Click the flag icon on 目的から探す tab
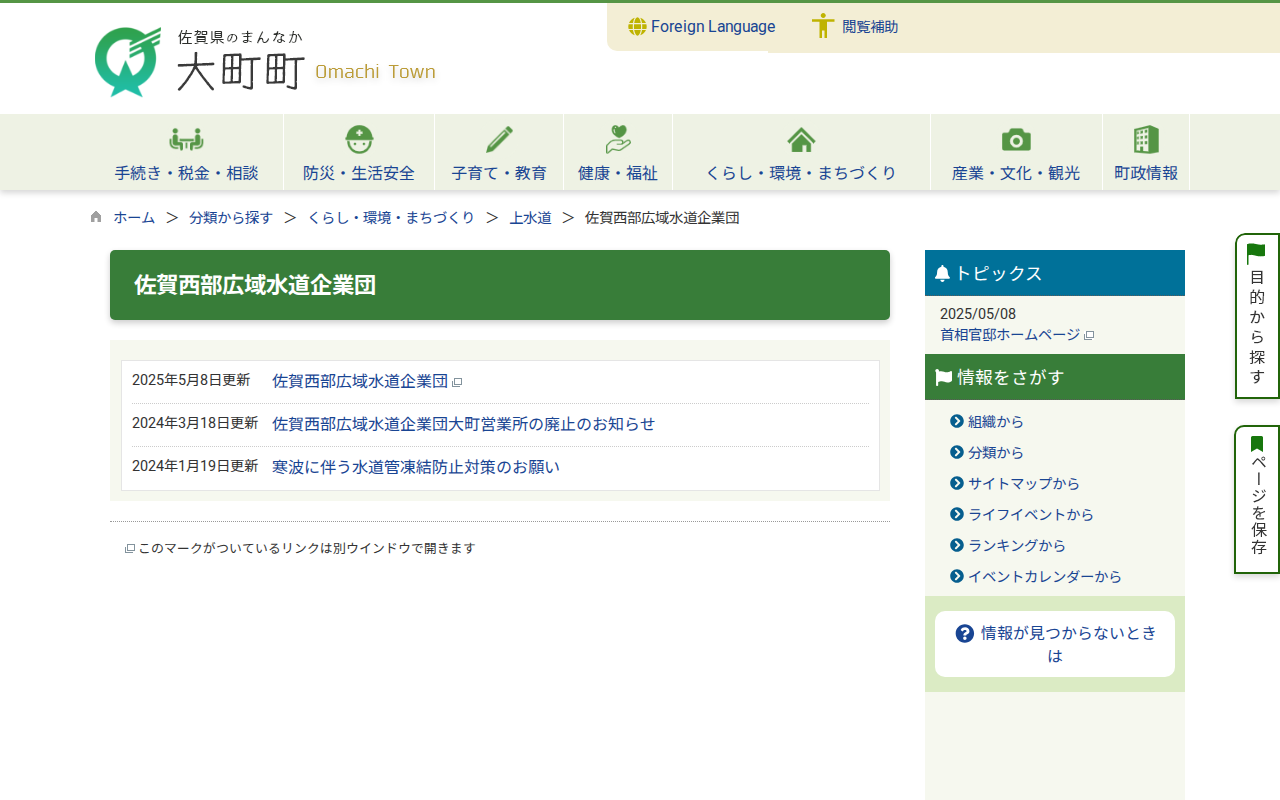1280x800 pixels. (x=1257, y=254)
